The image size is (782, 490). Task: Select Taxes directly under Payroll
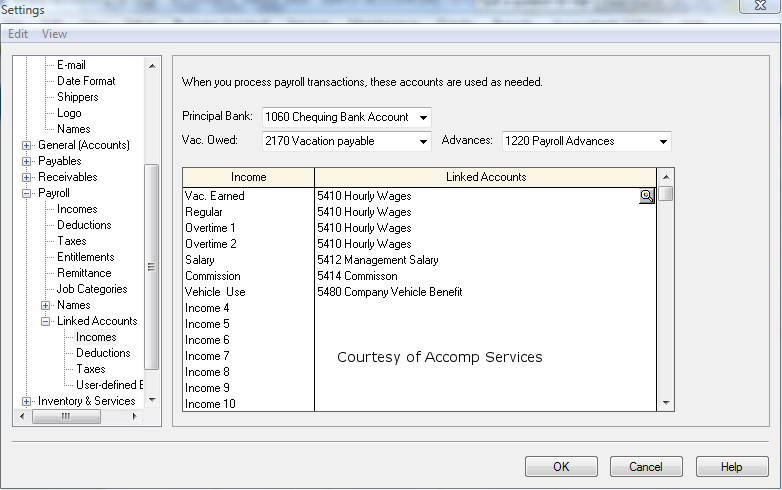72,241
